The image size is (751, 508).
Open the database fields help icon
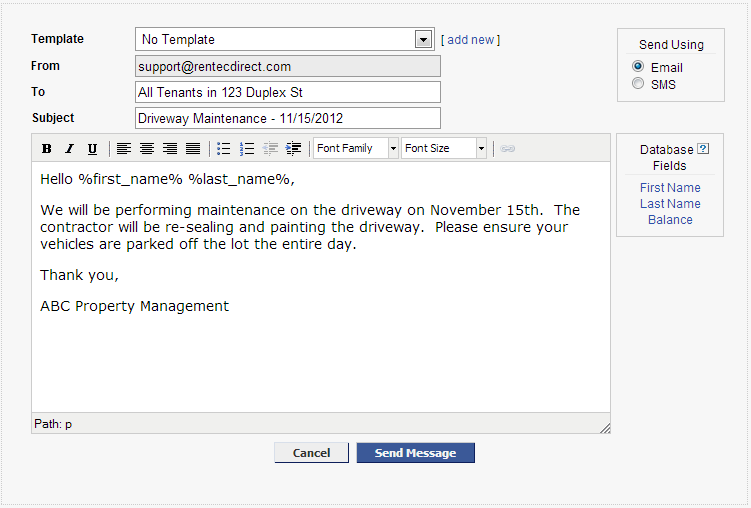(703, 149)
